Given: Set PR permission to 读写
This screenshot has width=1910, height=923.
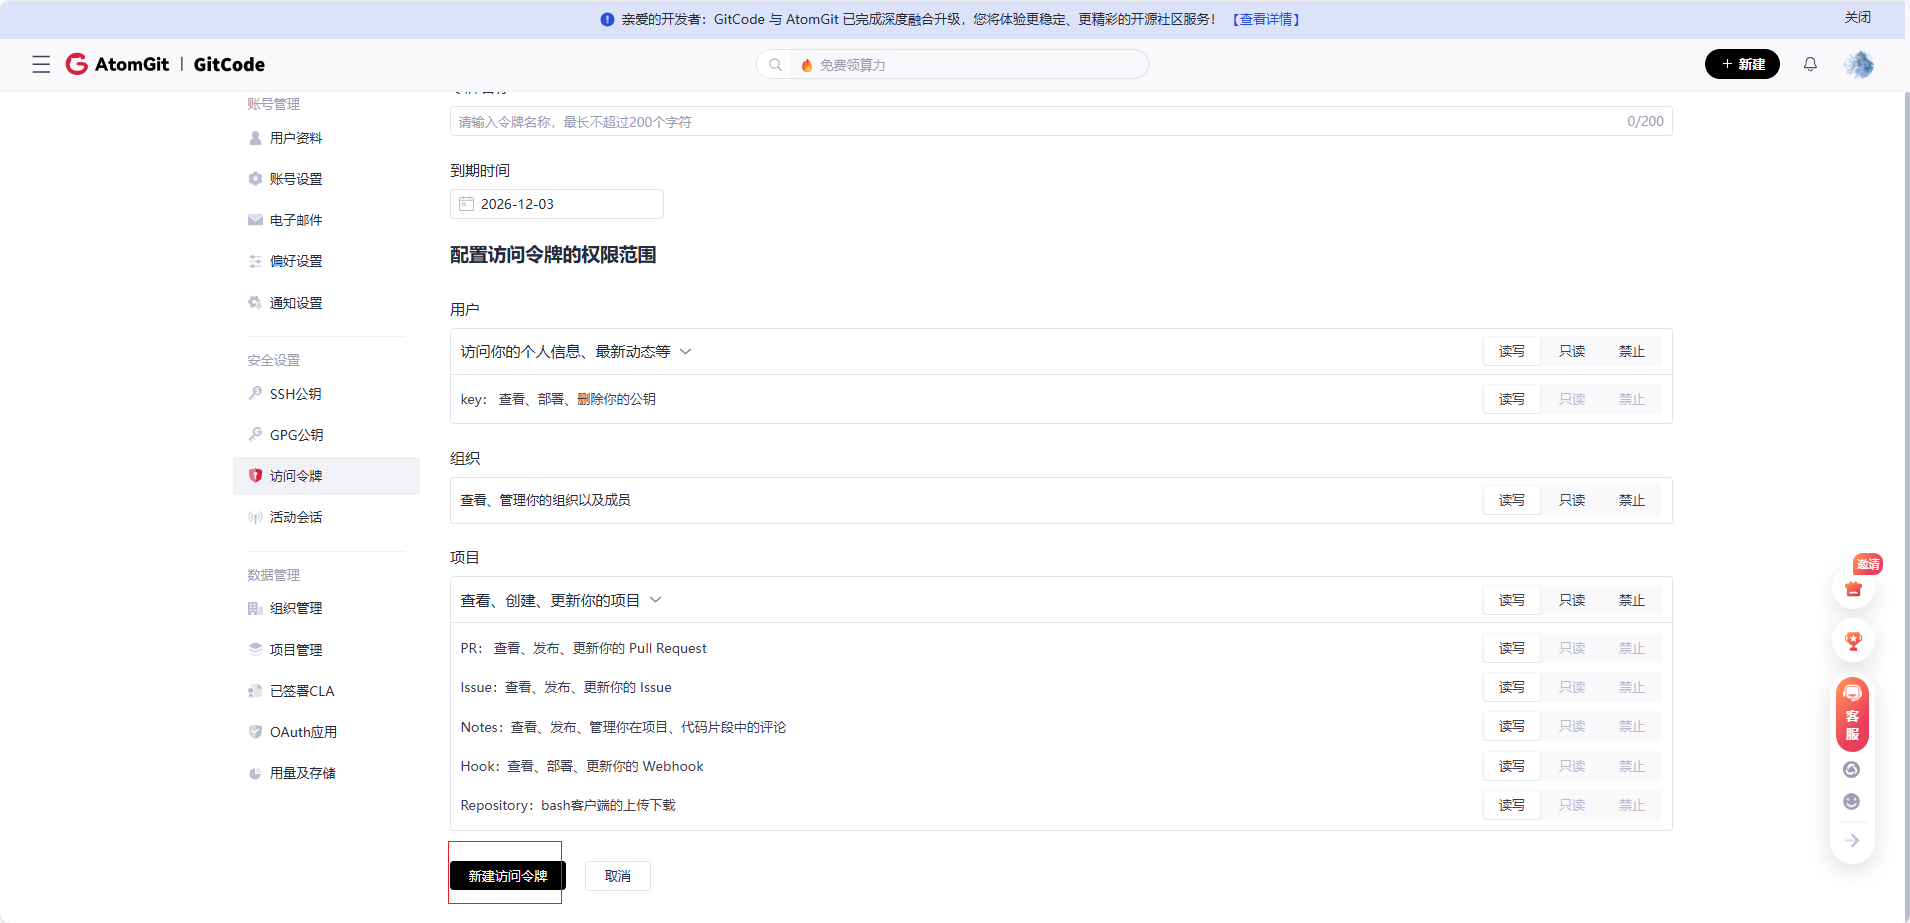Looking at the screenshot, I should coord(1511,647).
